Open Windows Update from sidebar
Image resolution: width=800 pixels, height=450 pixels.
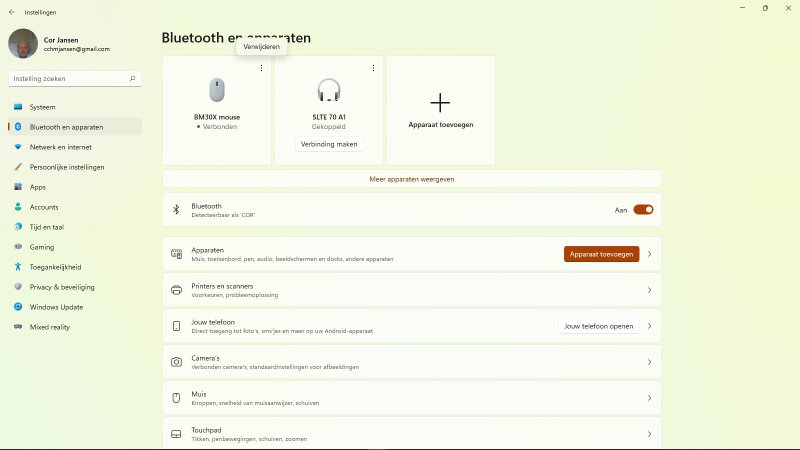[x=56, y=307]
